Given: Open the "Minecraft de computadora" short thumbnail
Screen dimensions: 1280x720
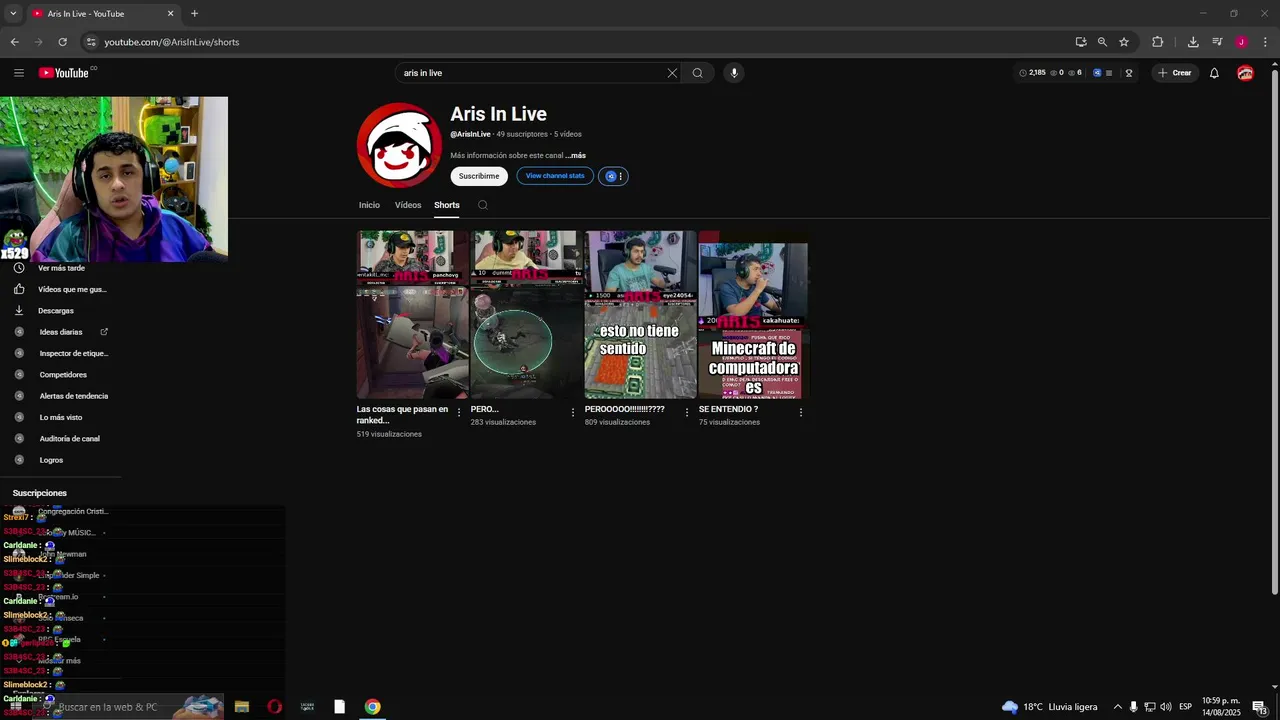Looking at the screenshot, I should click(754, 315).
